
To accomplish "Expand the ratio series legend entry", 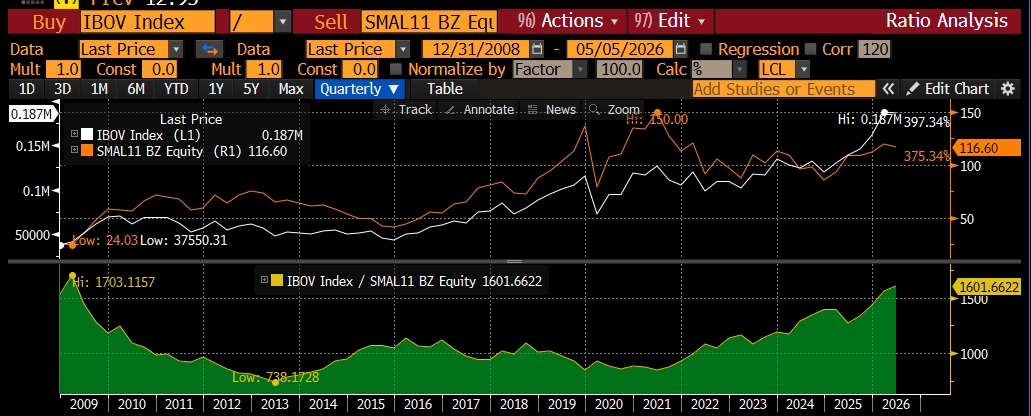I will point(265,281).
